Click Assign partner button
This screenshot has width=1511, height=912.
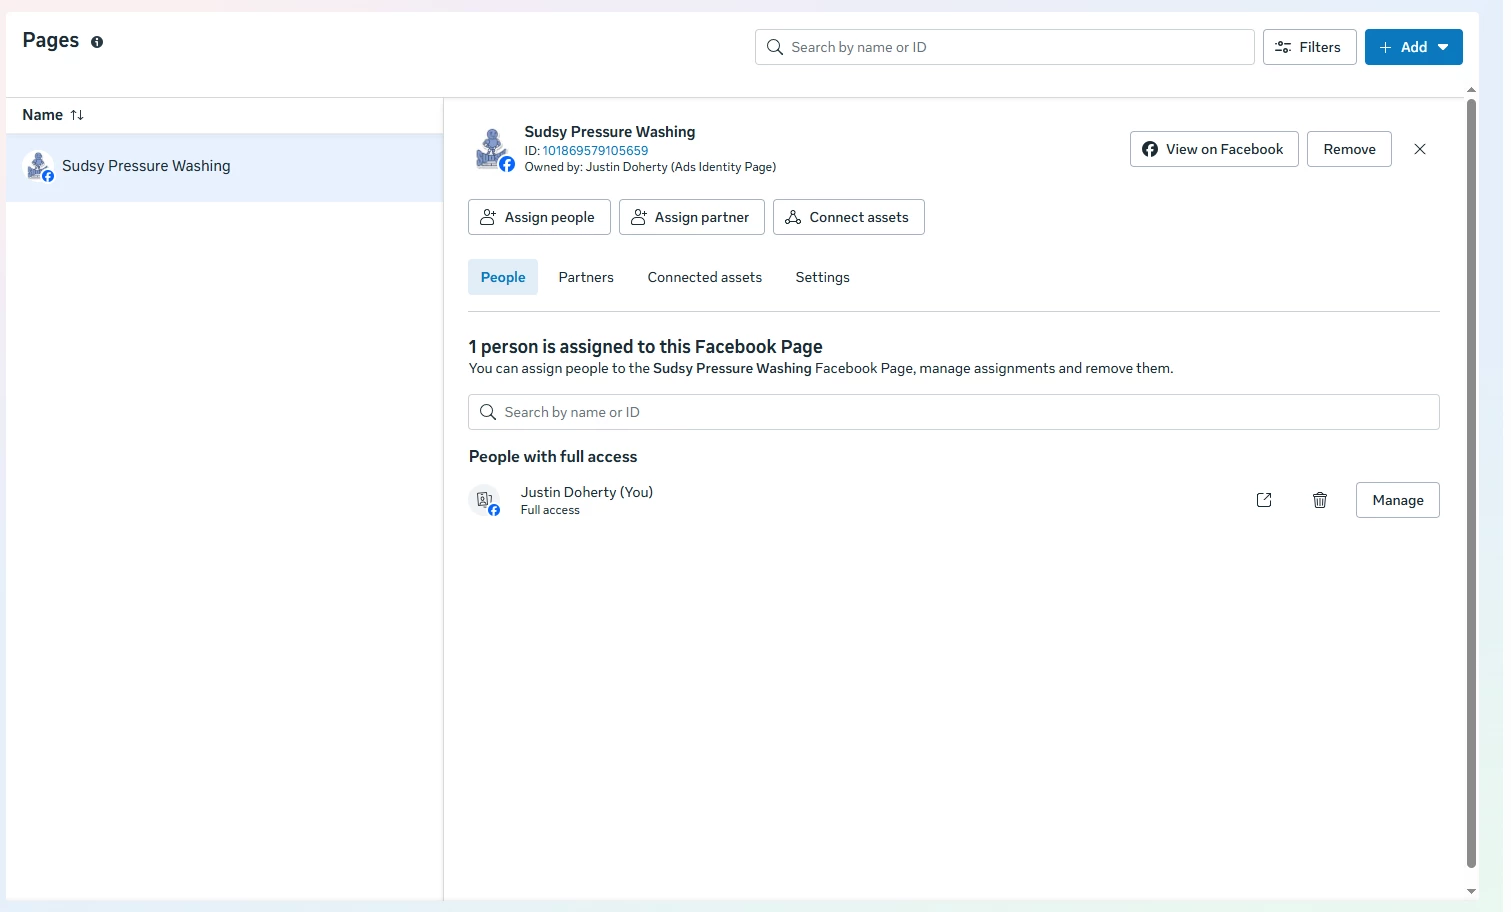coord(691,217)
